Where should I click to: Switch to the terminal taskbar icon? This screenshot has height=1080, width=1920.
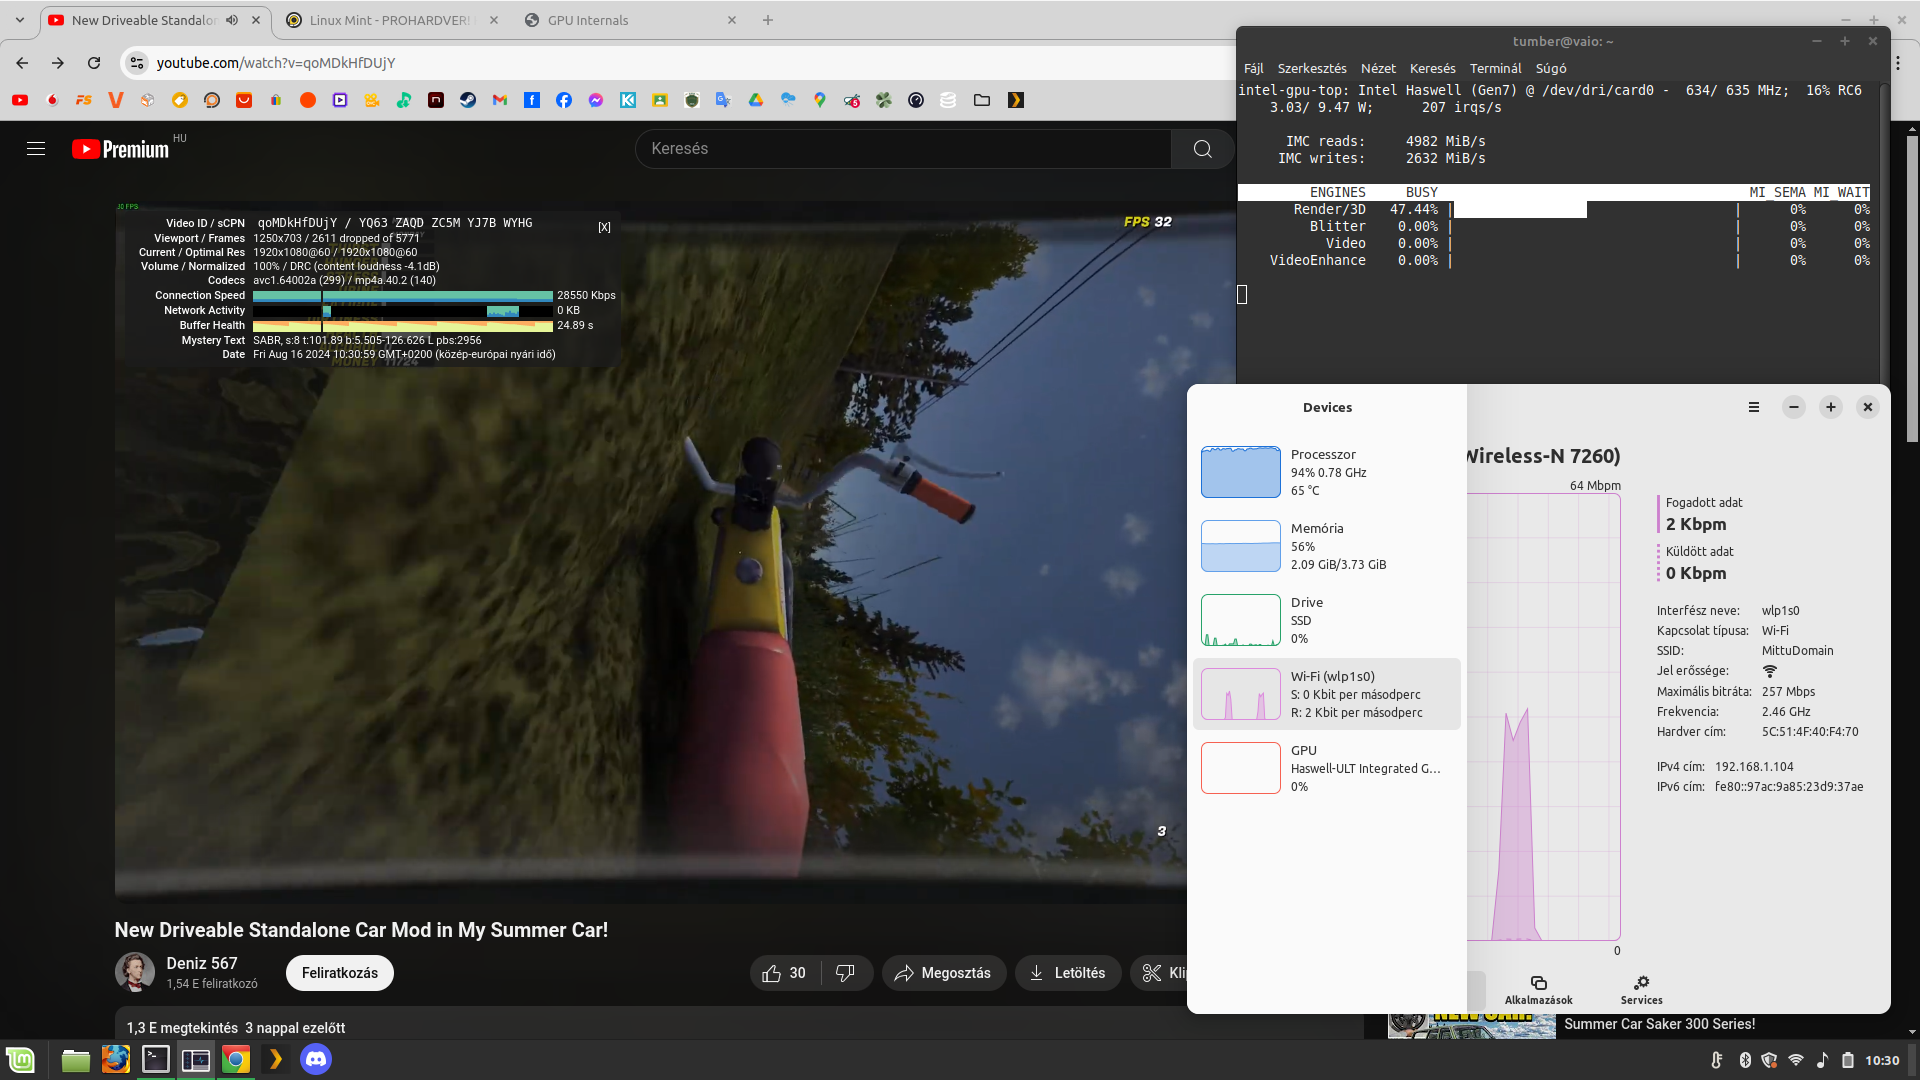[156, 1059]
